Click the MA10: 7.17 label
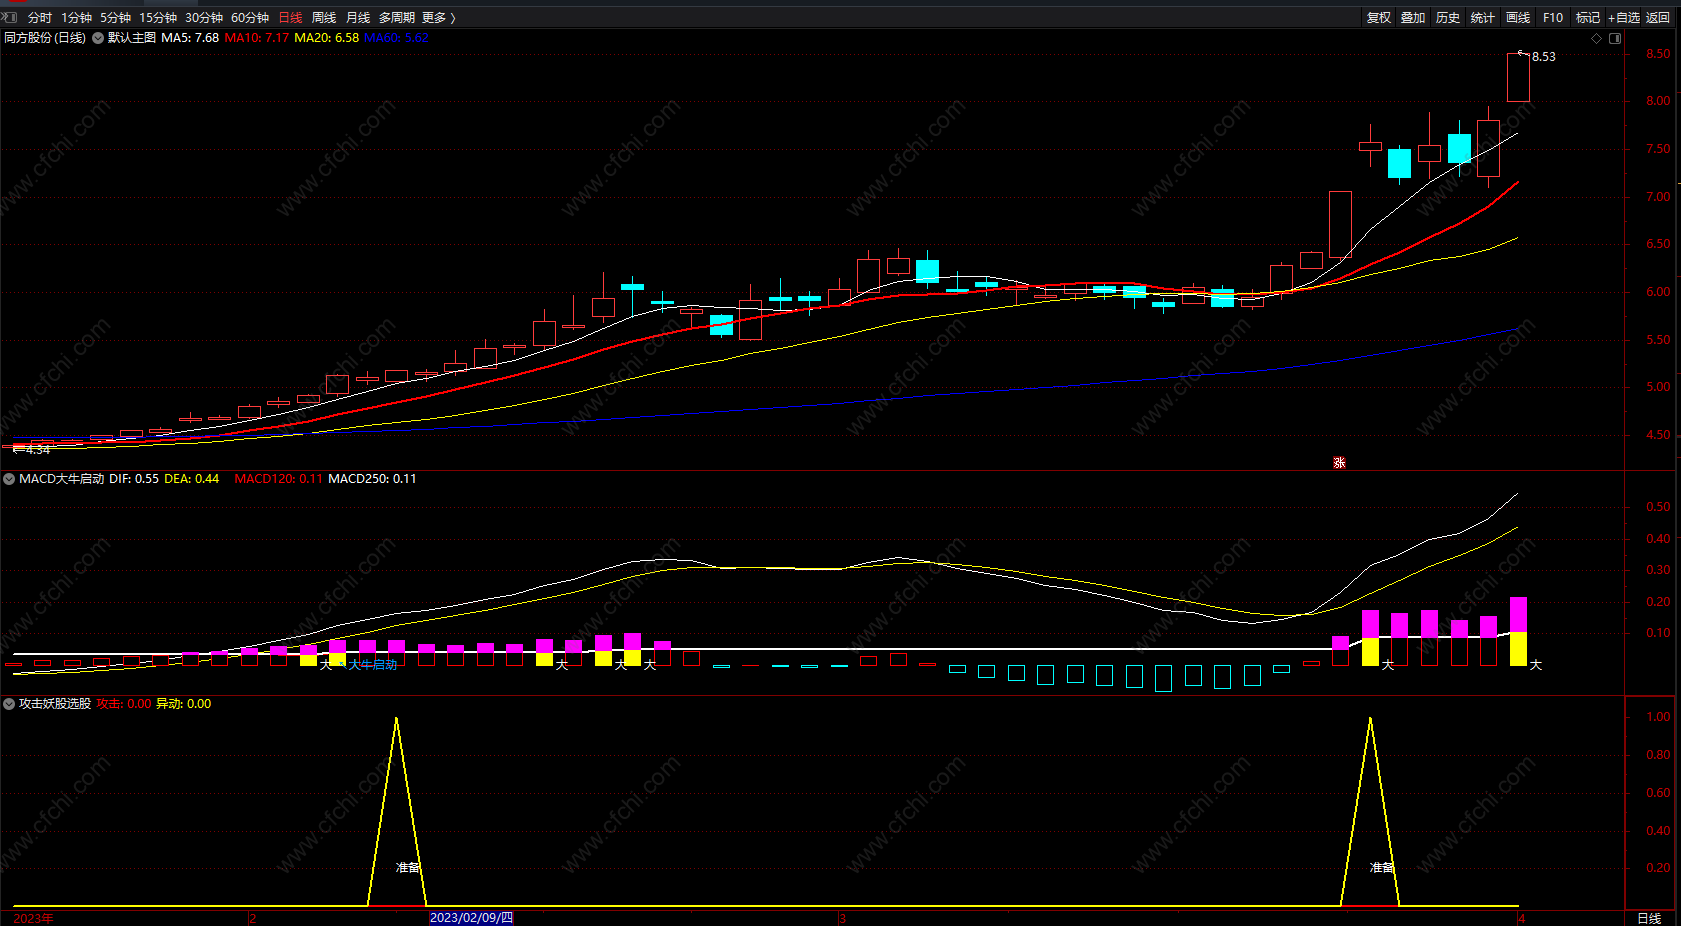Screen dimensions: 1681x926 pos(257,38)
